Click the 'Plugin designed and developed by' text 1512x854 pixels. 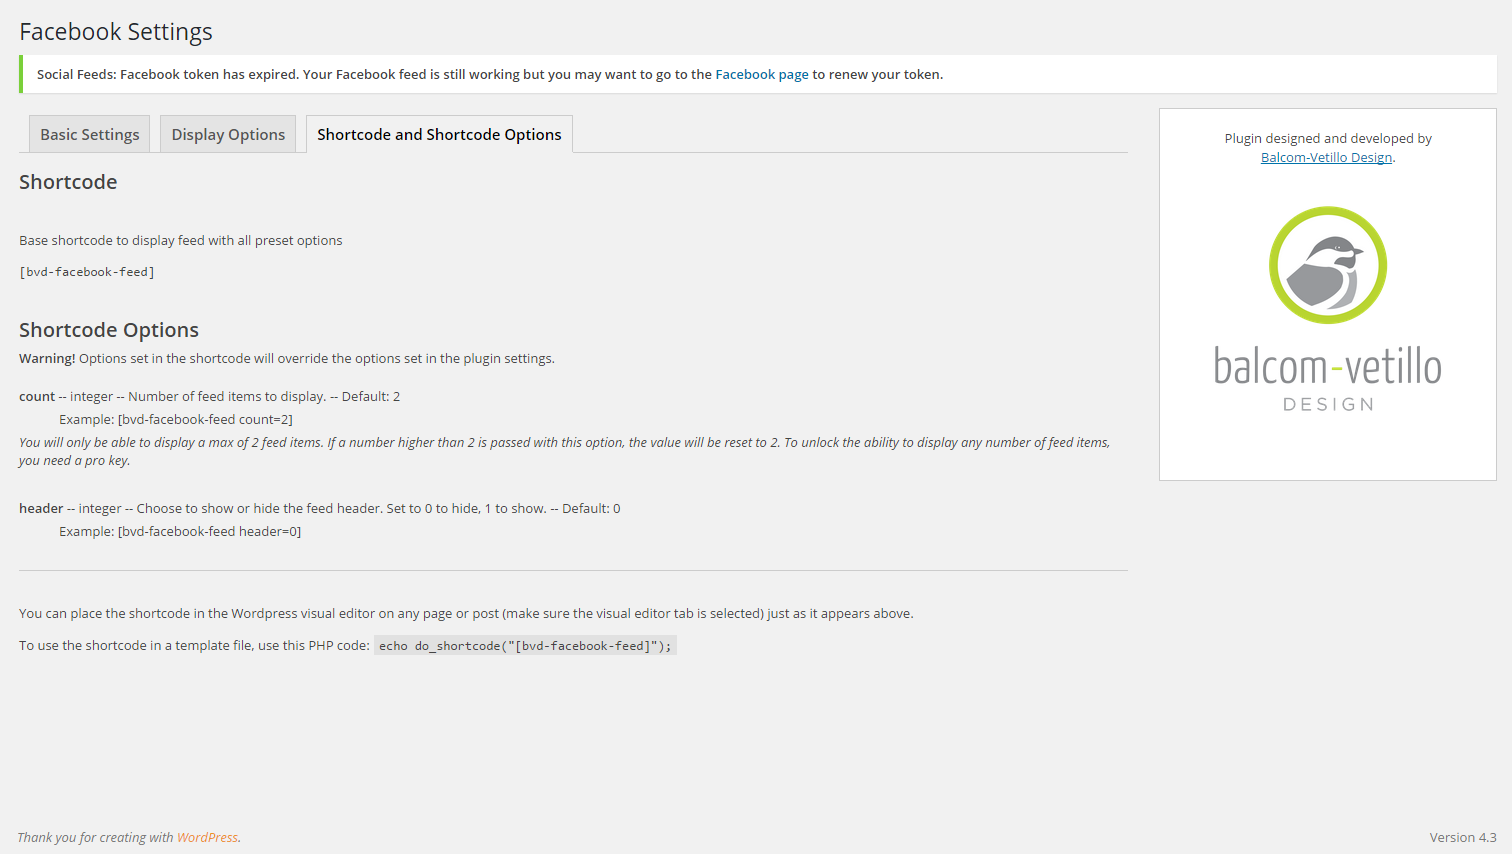[x=1328, y=139]
